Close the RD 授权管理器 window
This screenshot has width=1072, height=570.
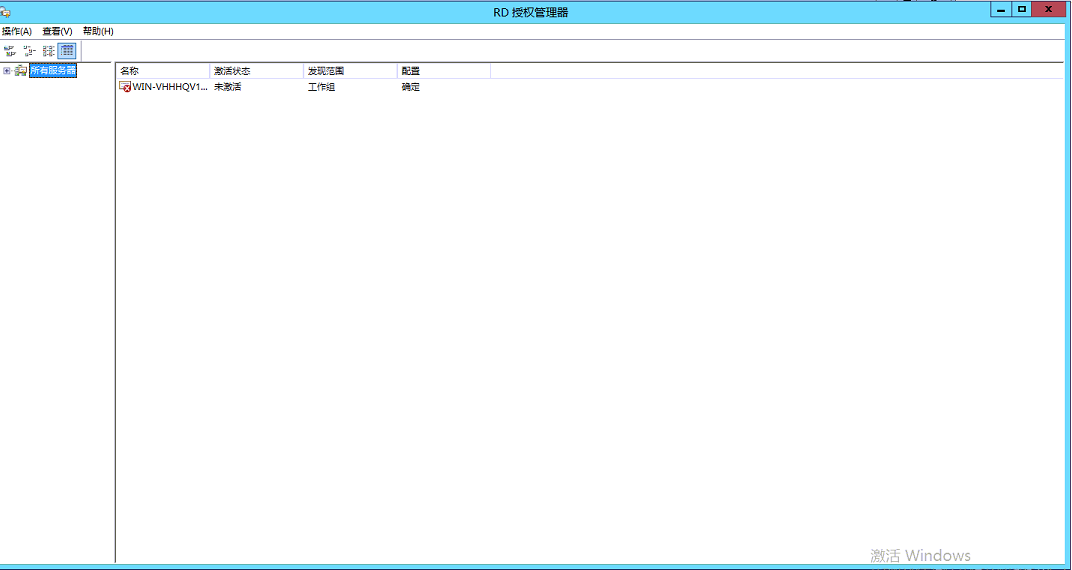tap(1049, 10)
